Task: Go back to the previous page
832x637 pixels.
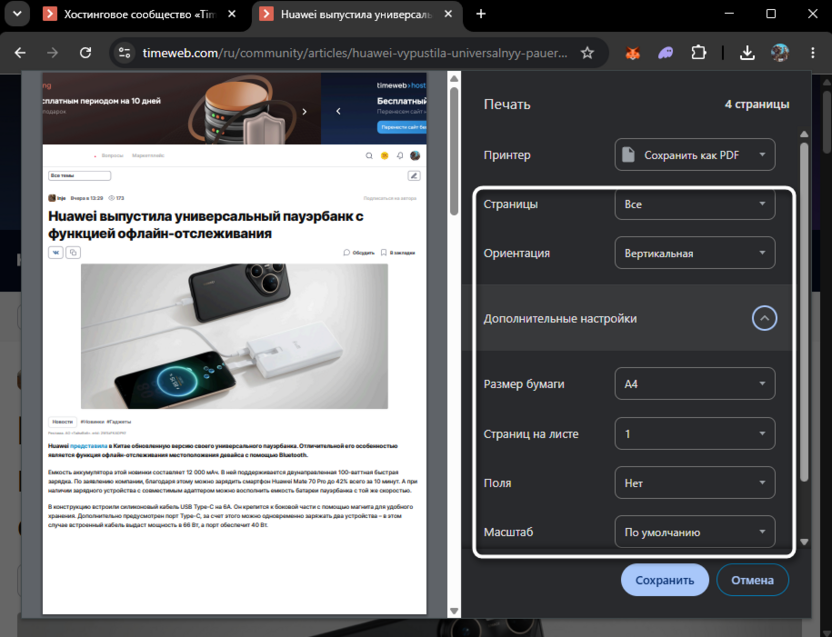Action: (x=20, y=53)
